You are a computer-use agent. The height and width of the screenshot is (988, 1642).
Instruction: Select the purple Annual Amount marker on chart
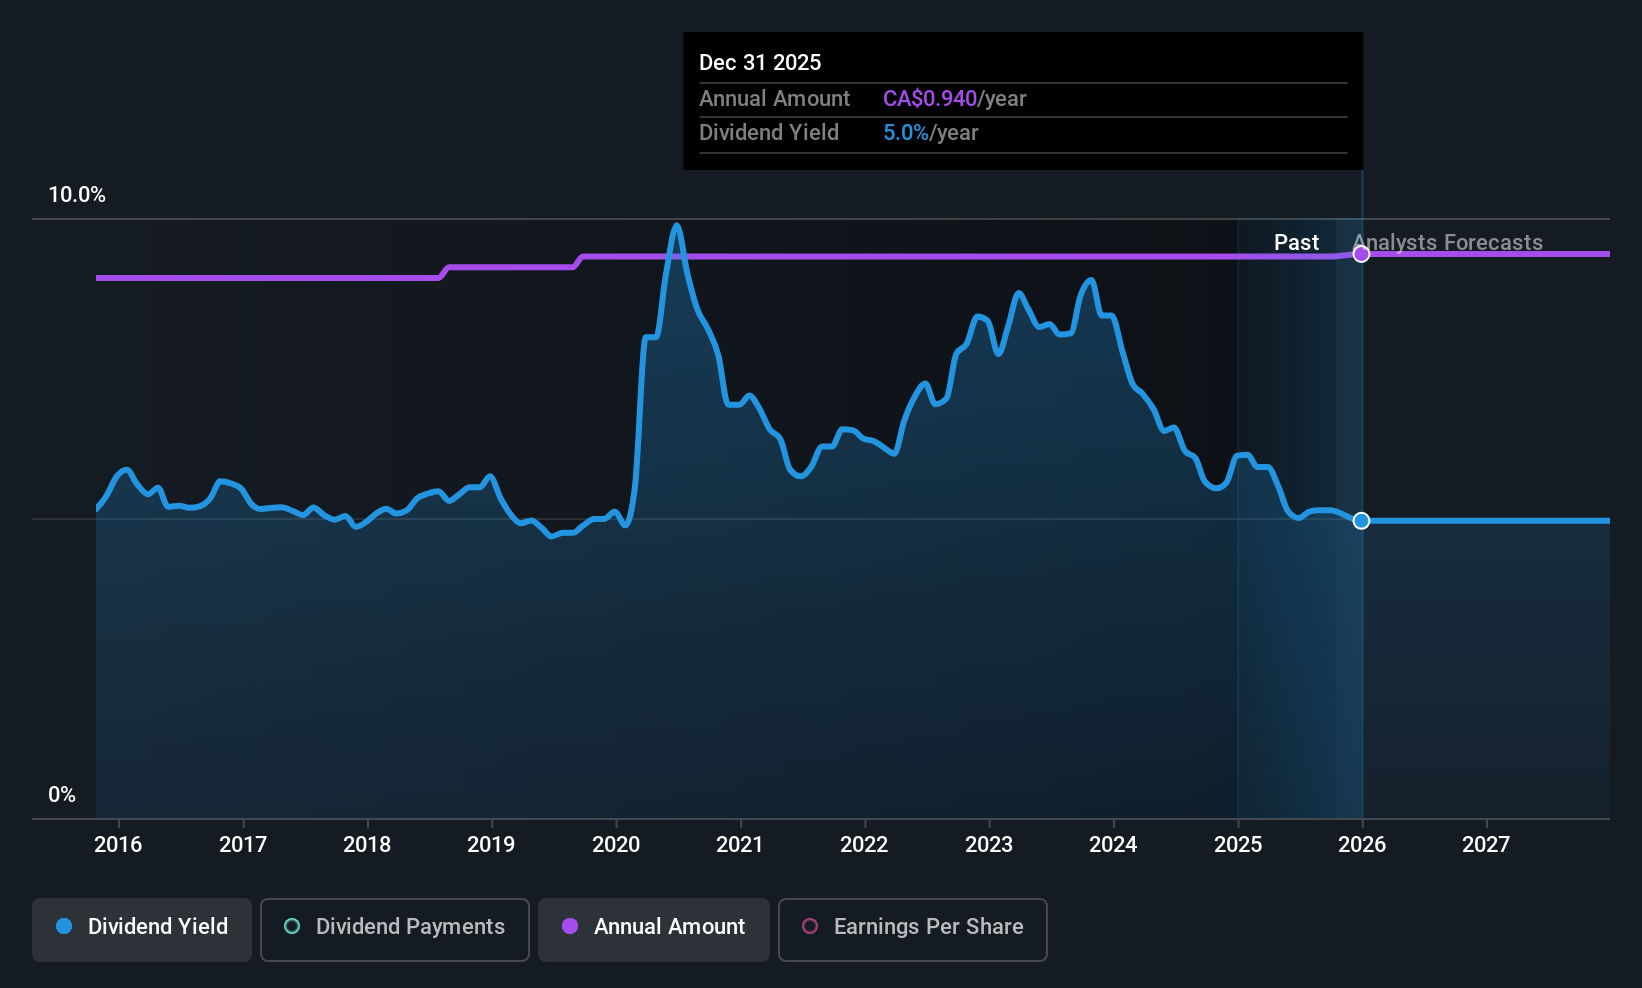pyautogui.click(x=1360, y=253)
